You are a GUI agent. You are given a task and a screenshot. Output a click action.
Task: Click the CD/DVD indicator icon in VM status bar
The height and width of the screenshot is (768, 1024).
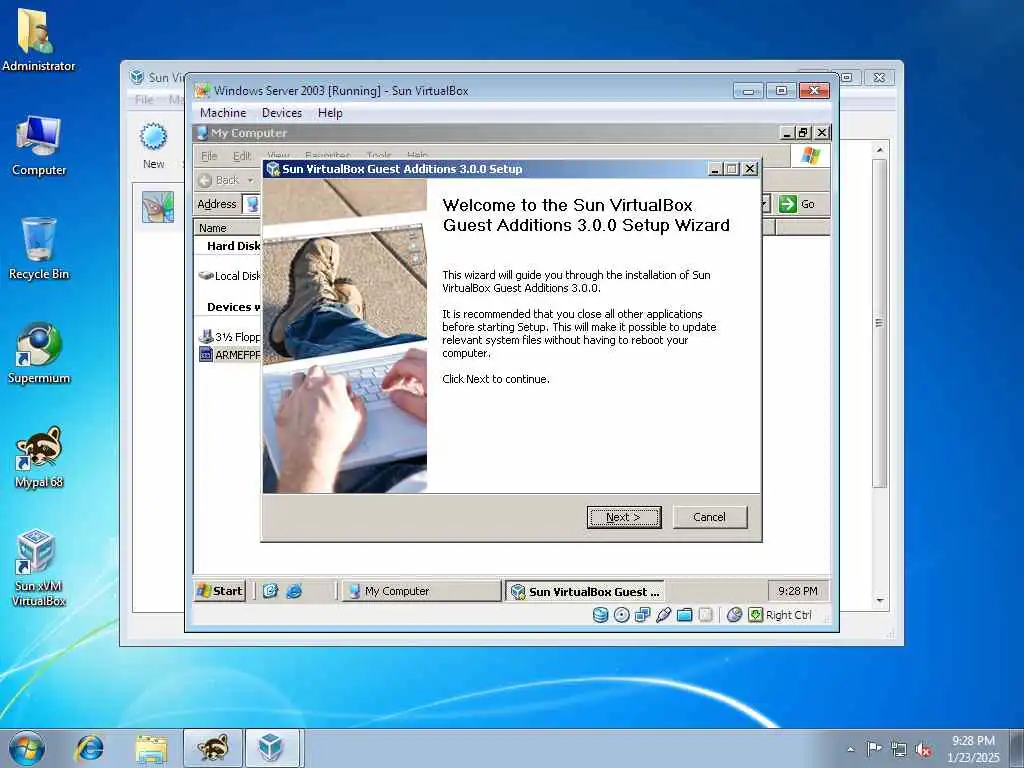pyautogui.click(x=622, y=615)
